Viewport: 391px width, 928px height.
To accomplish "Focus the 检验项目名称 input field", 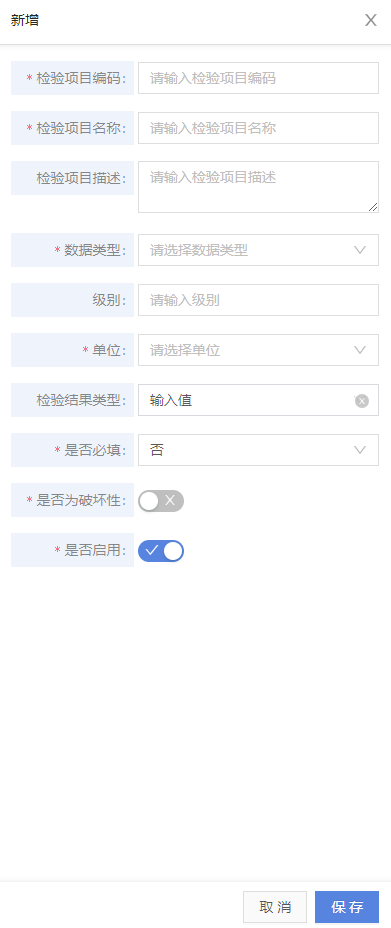I will coord(258,128).
